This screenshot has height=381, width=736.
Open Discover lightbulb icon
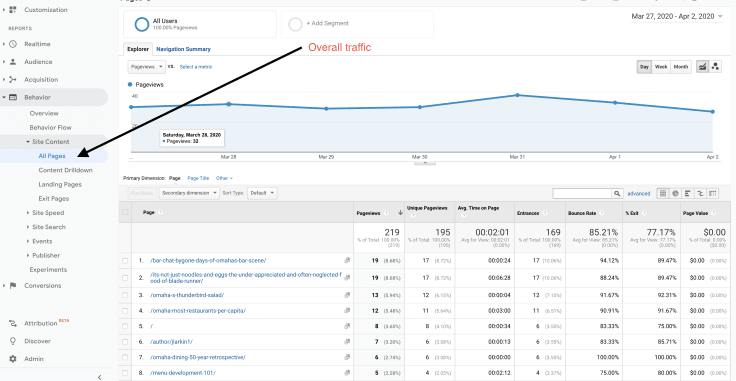(x=13, y=341)
